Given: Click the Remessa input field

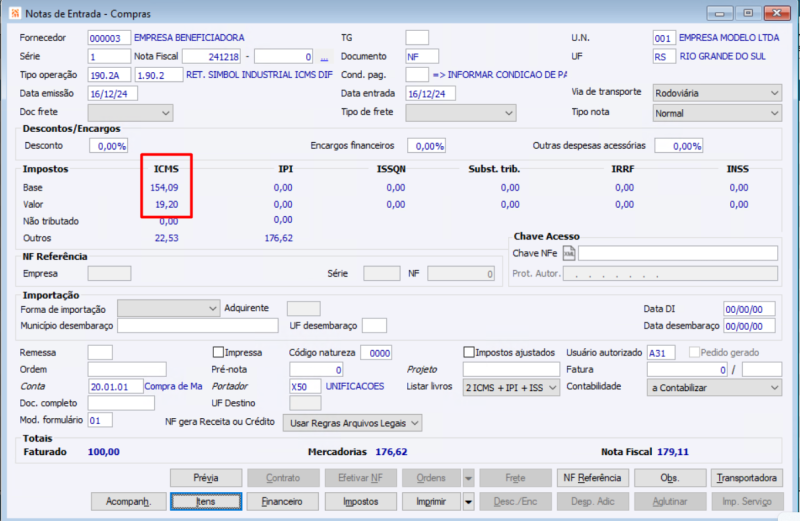Looking at the screenshot, I should click(x=100, y=353).
